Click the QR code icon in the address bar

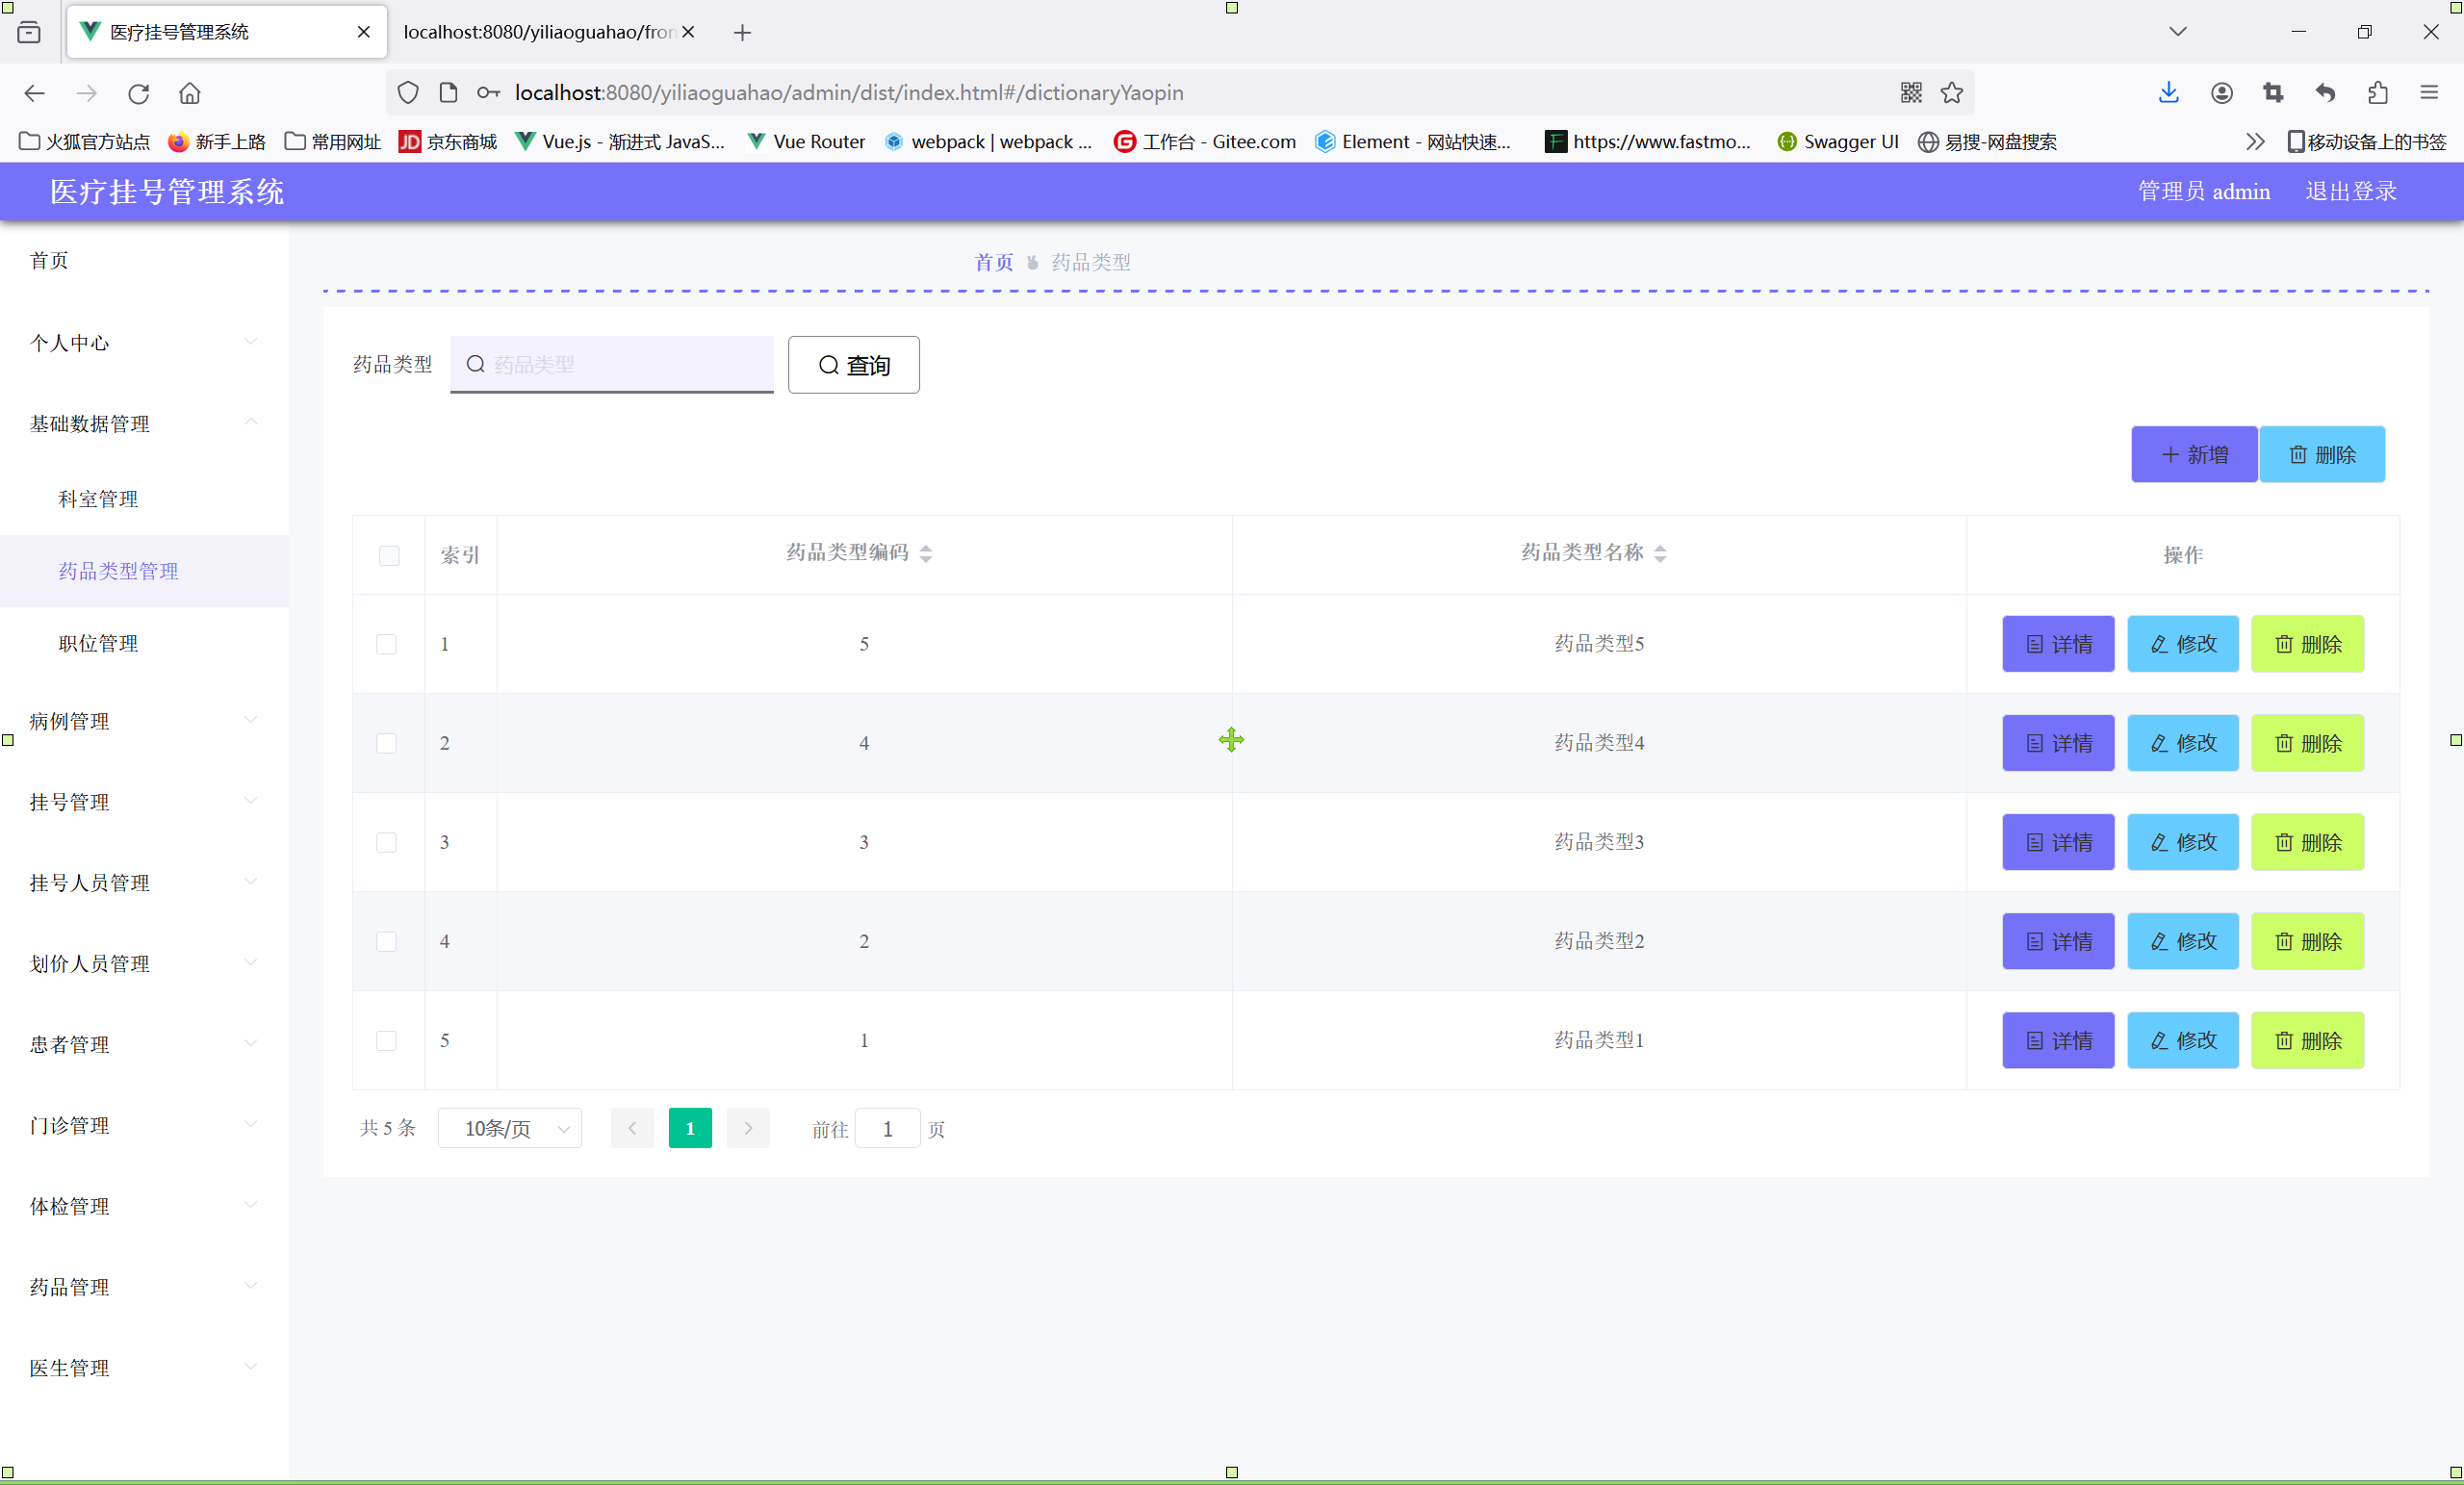pos(1911,93)
